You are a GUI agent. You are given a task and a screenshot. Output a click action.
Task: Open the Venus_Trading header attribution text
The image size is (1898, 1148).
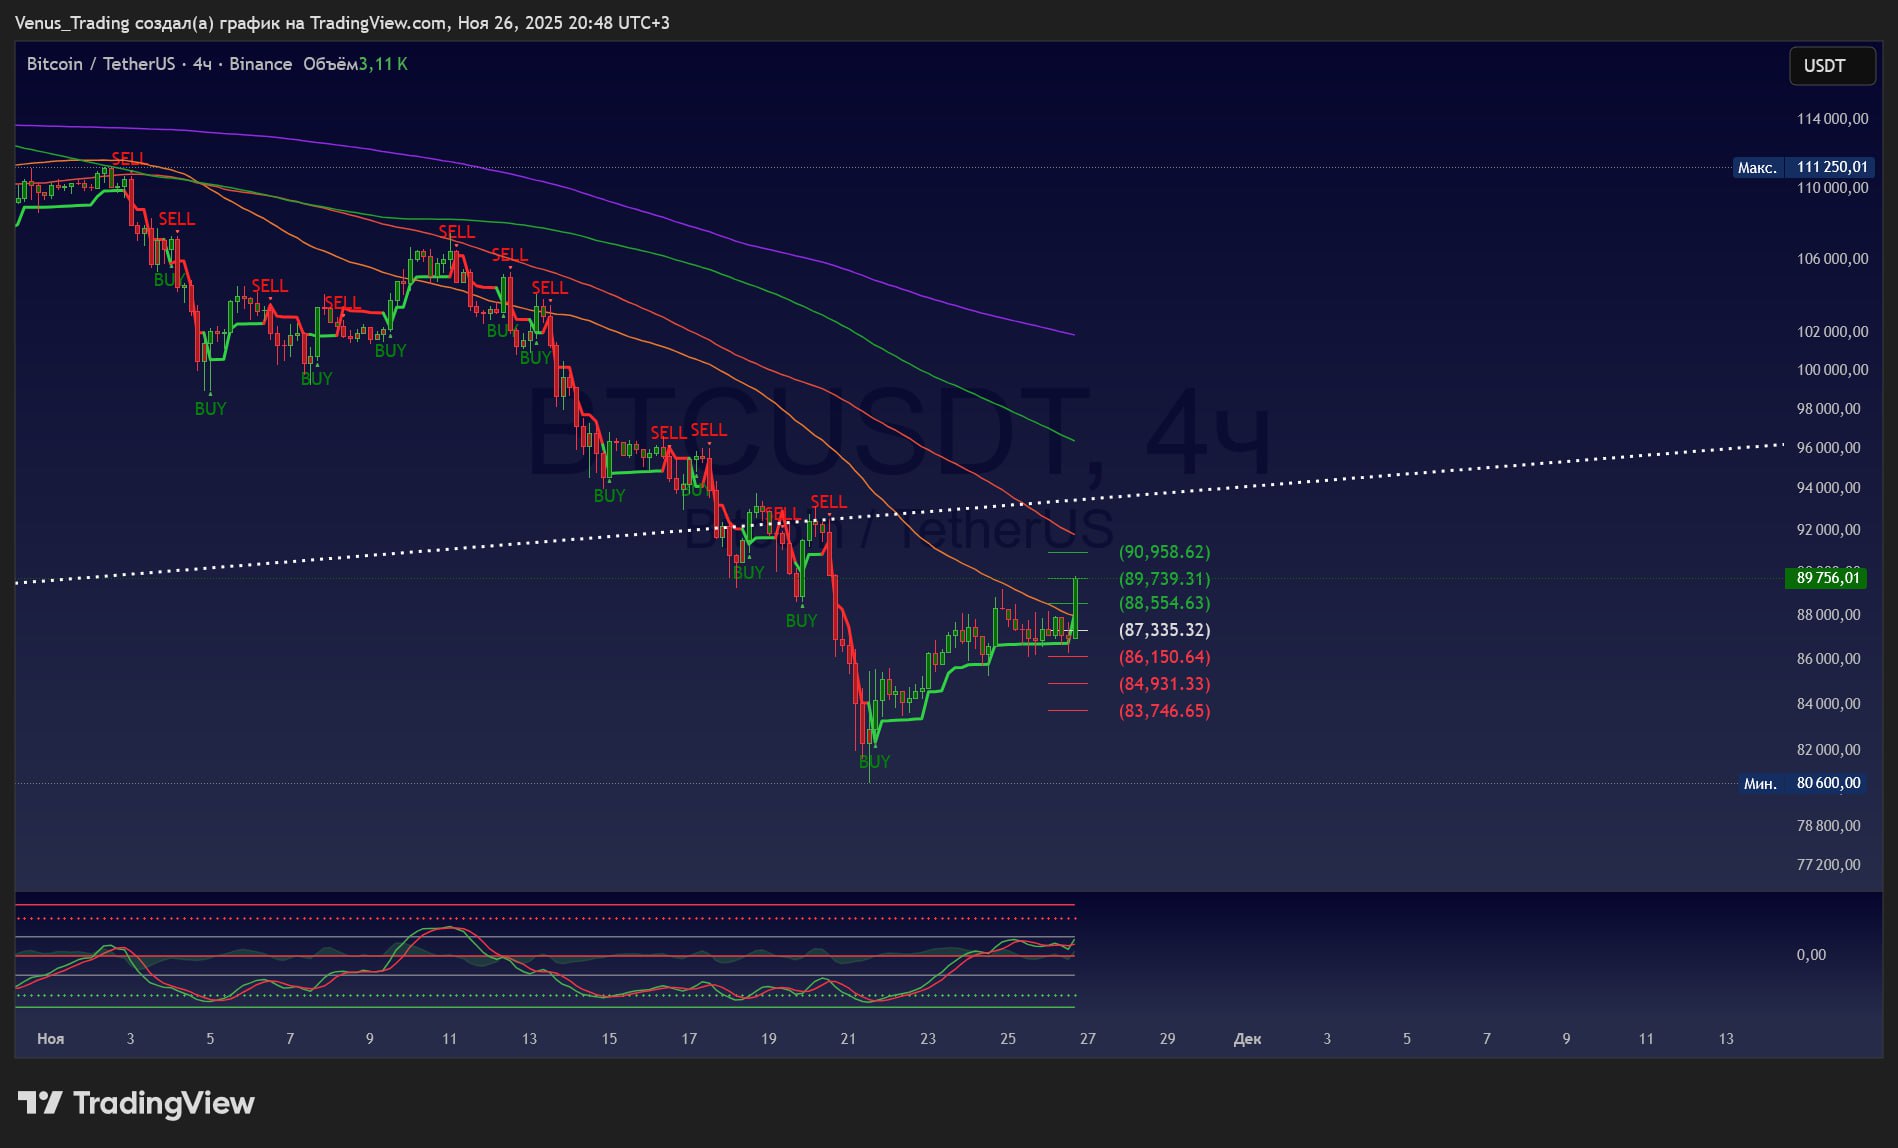pos(342,22)
